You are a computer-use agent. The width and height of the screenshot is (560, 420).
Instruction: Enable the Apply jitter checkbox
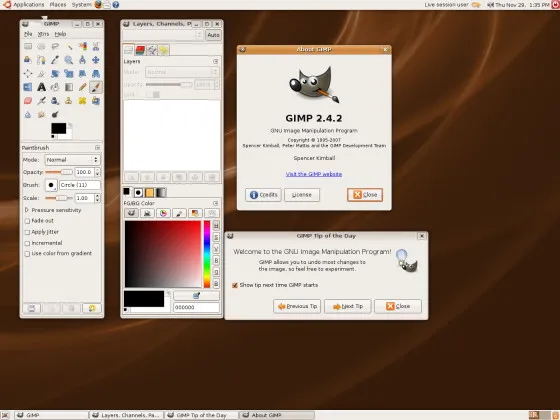27,232
